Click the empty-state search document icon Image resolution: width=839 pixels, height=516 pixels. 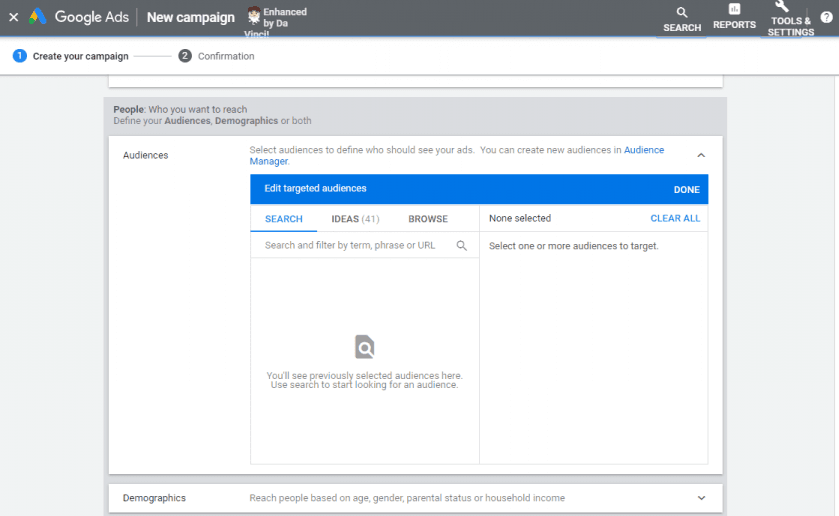point(365,347)
